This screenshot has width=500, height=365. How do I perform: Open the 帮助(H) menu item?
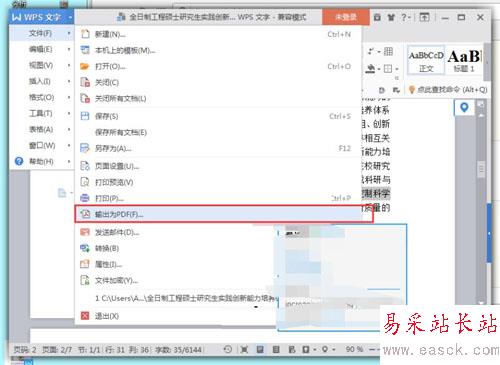coord(41,161)
